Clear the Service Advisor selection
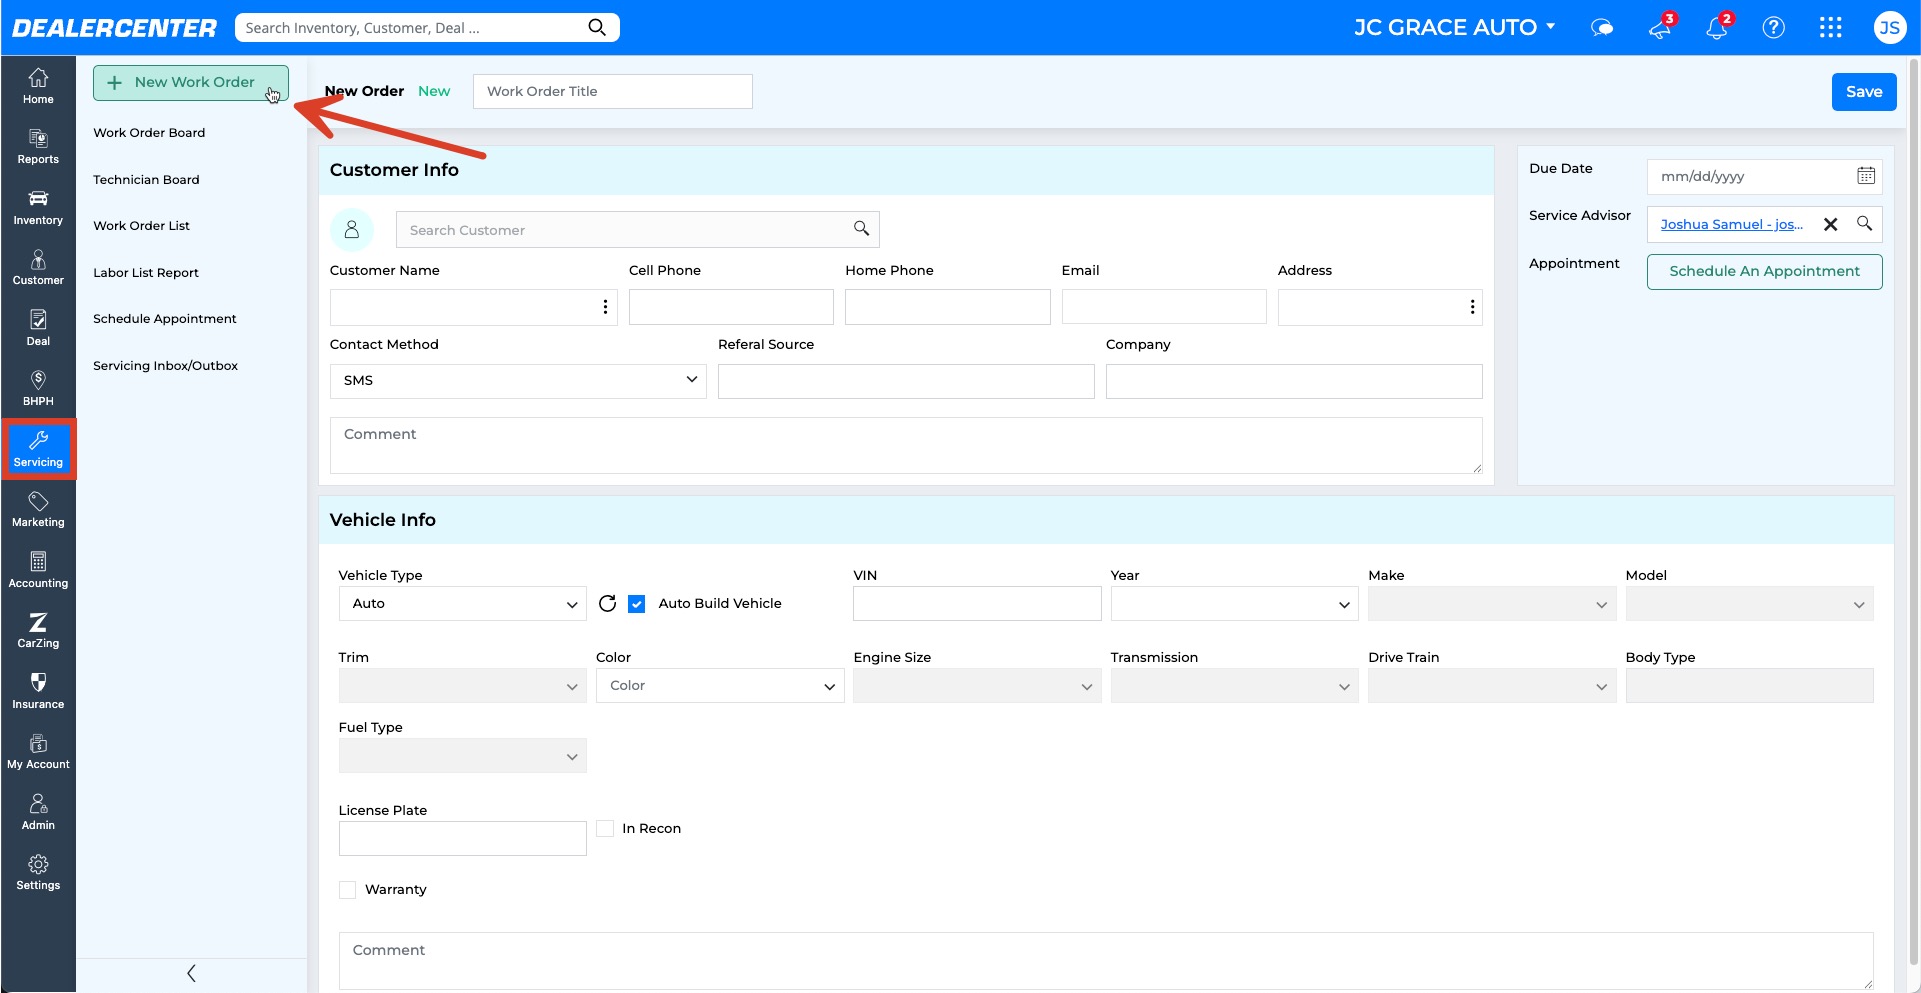Screen dimensions: 1921x993 1831,224
